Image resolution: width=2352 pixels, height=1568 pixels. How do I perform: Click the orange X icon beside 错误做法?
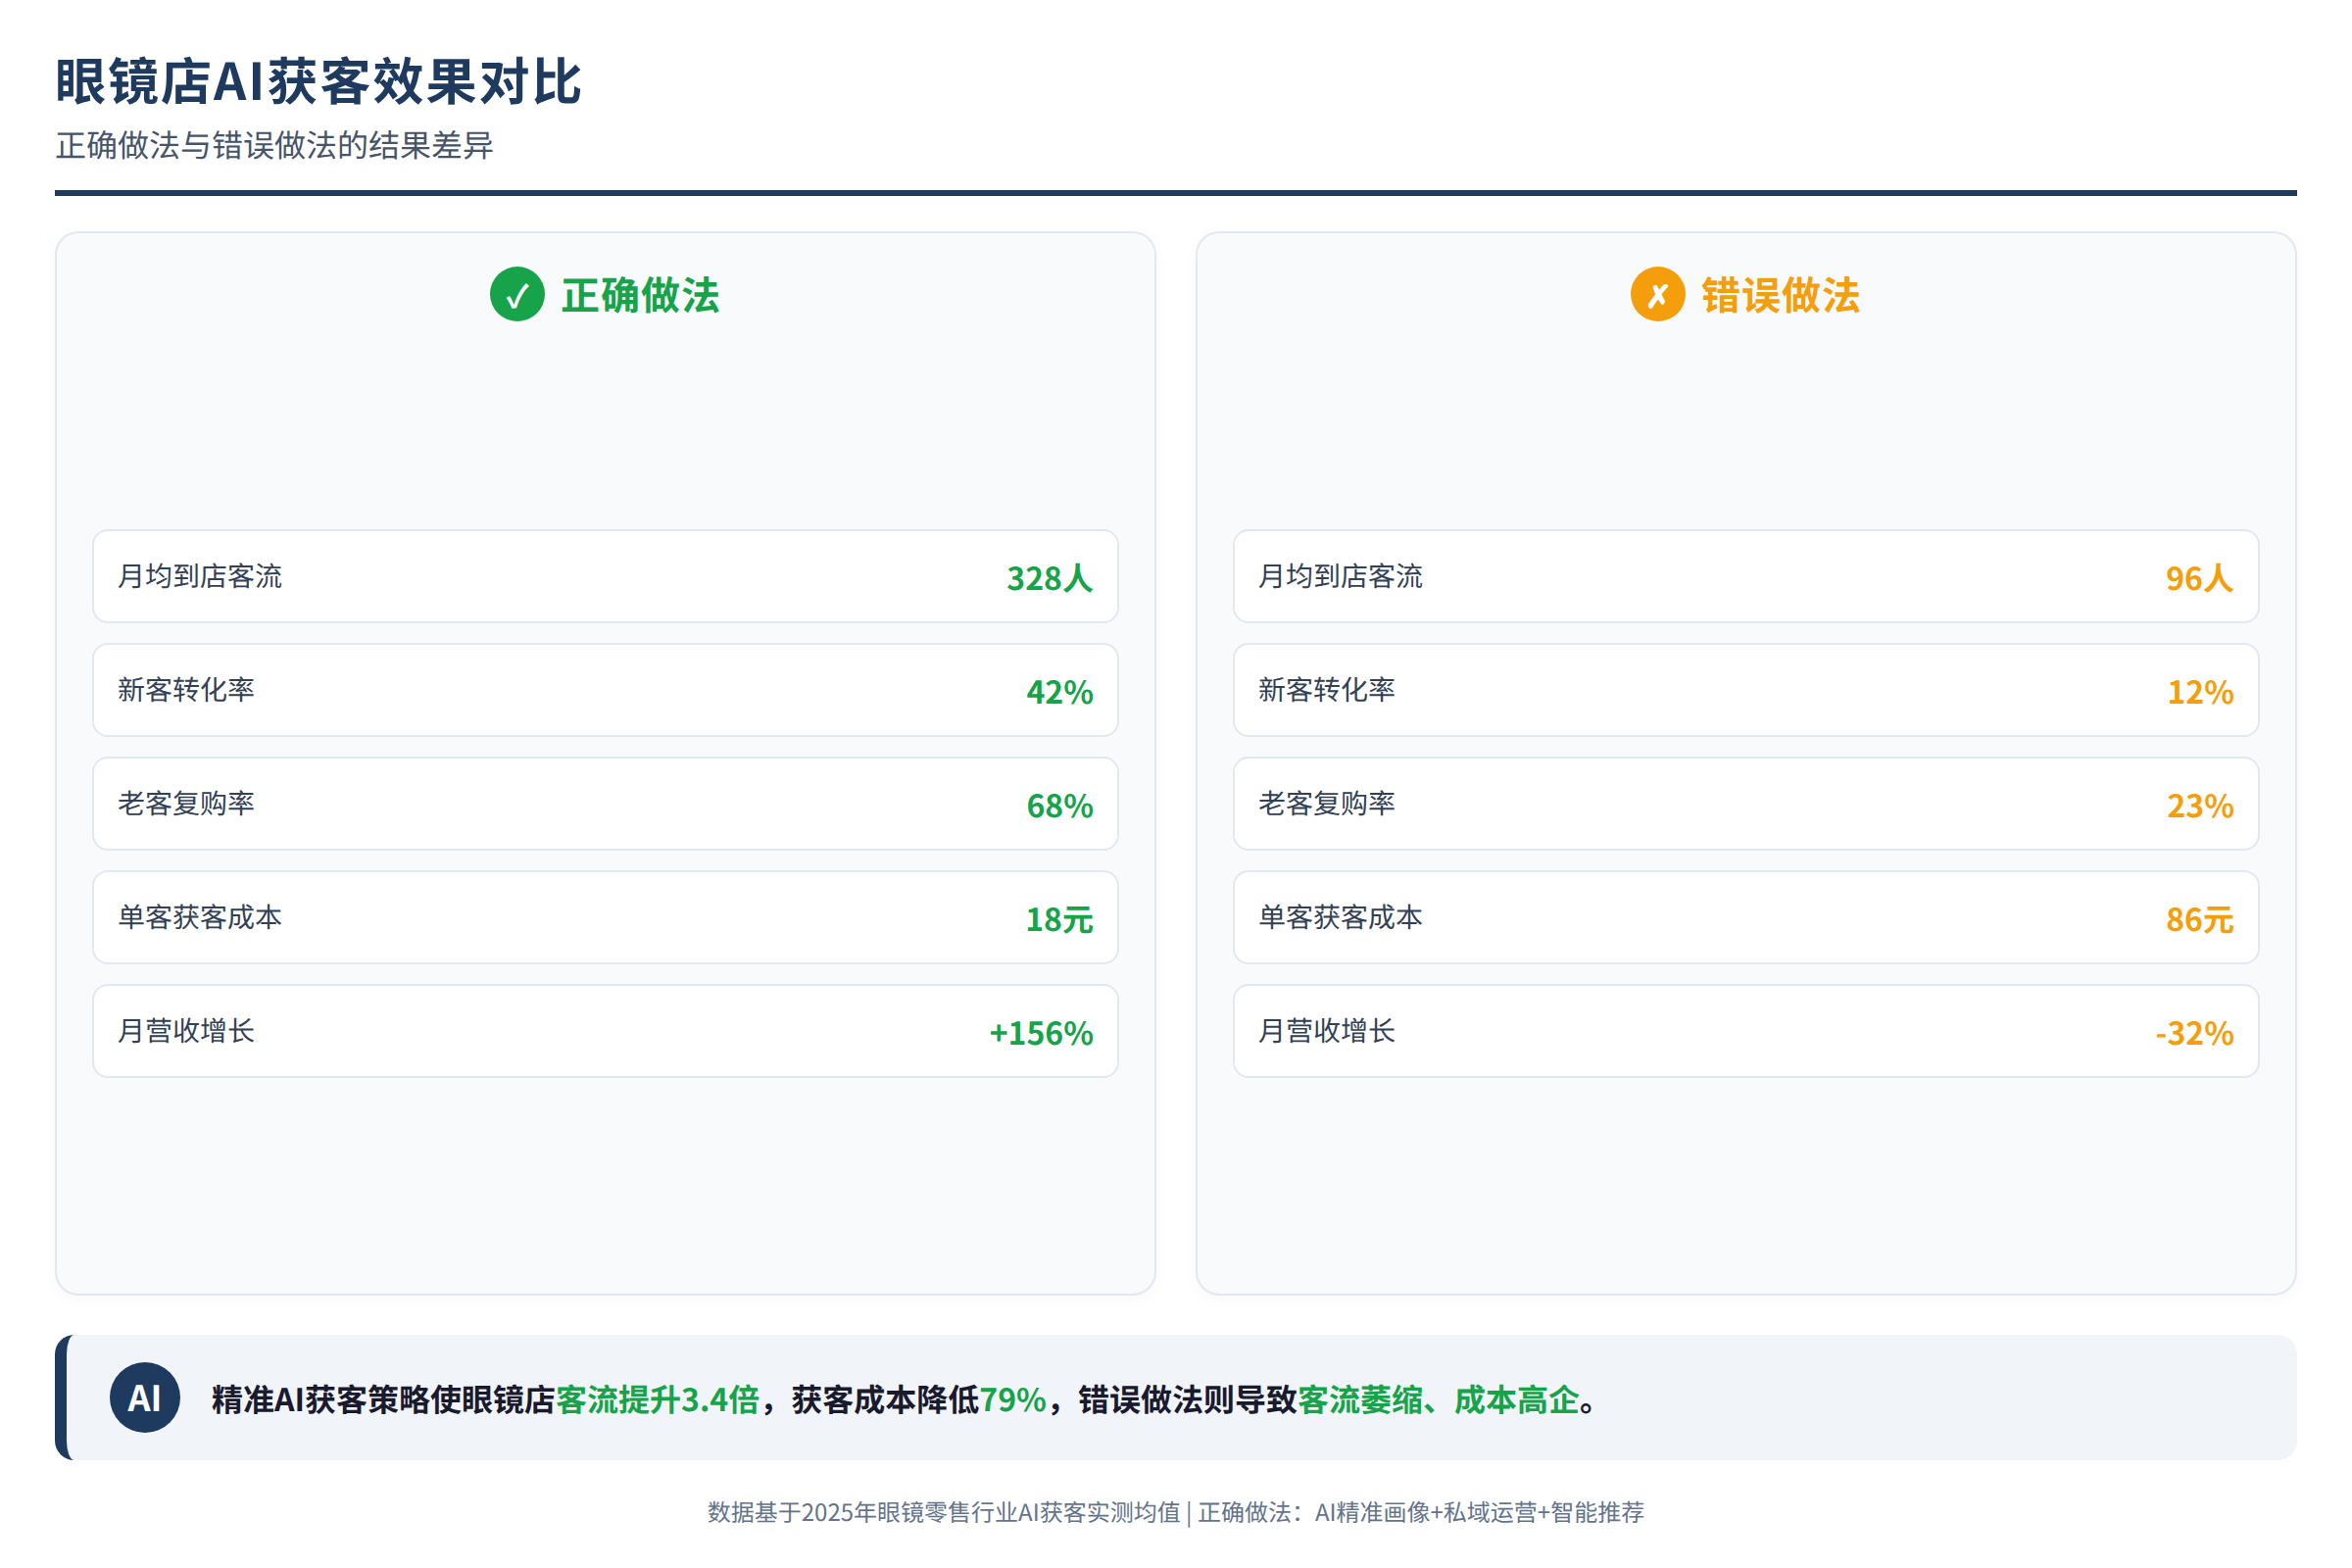click(x=1658, y=295)
